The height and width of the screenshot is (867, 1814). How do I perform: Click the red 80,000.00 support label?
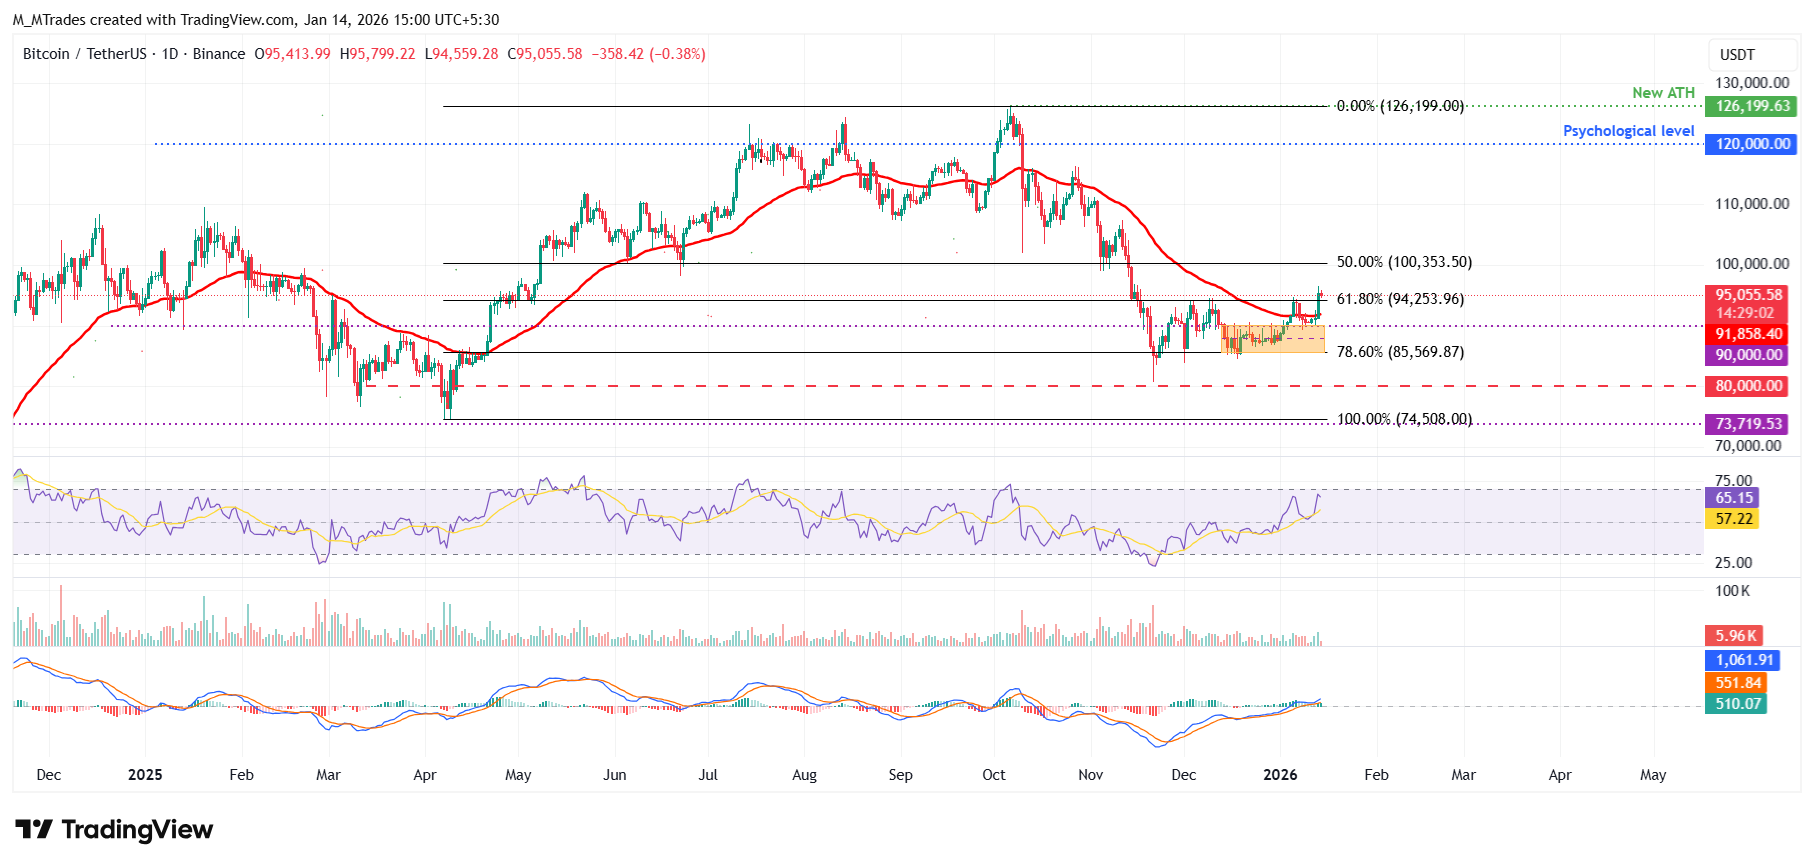coord(1748,386)
